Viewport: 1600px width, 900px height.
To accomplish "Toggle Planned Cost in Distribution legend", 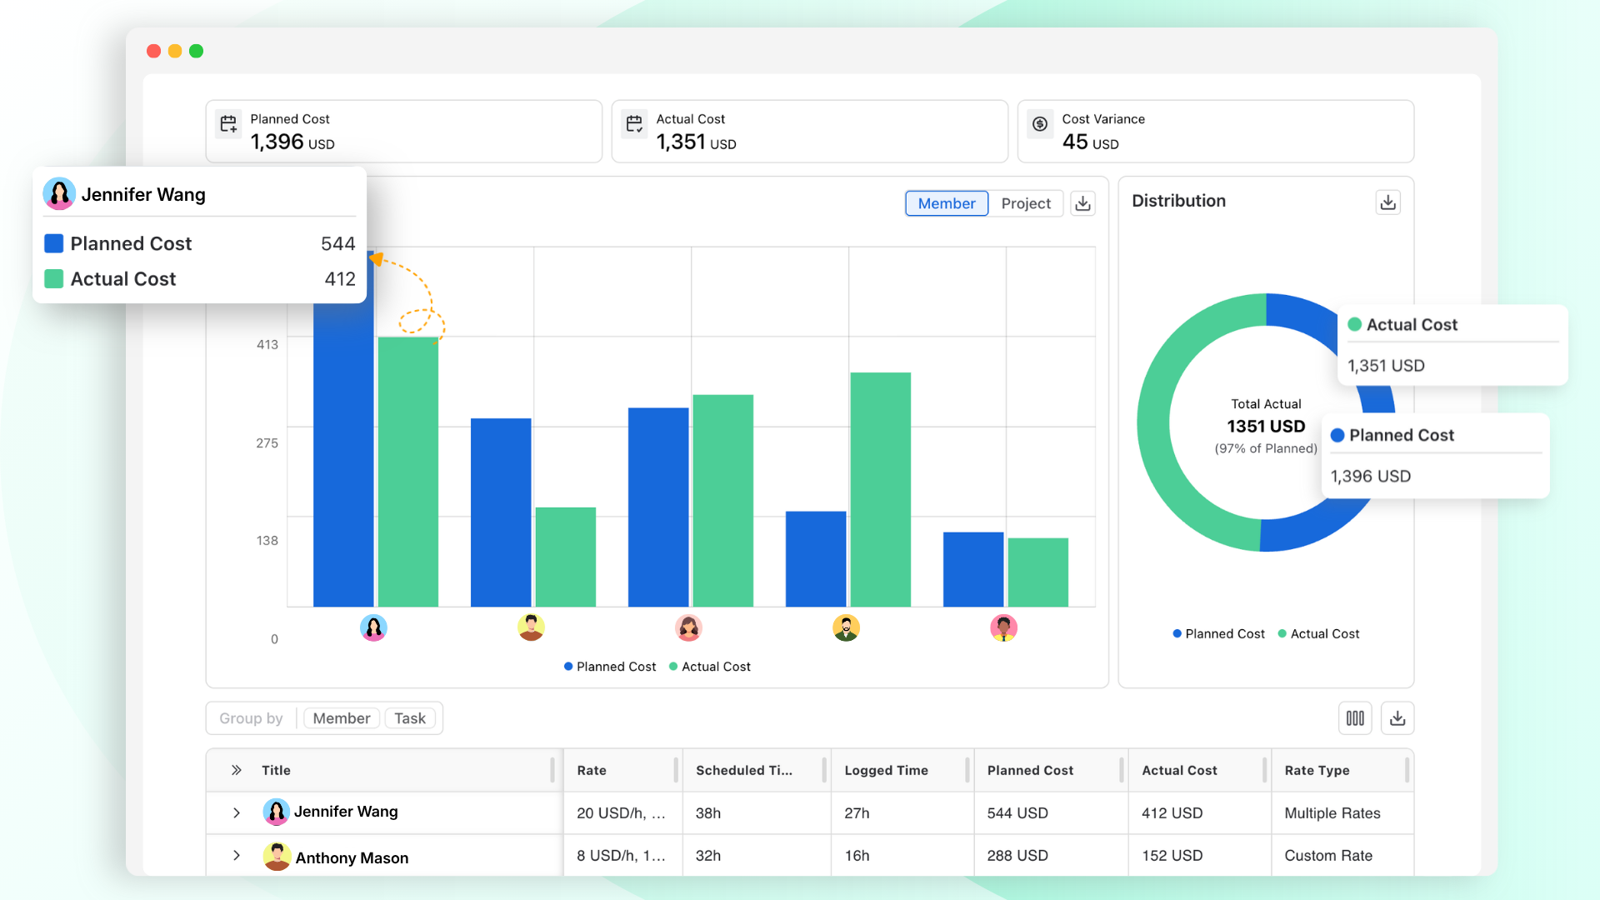I will [1219, 634].
